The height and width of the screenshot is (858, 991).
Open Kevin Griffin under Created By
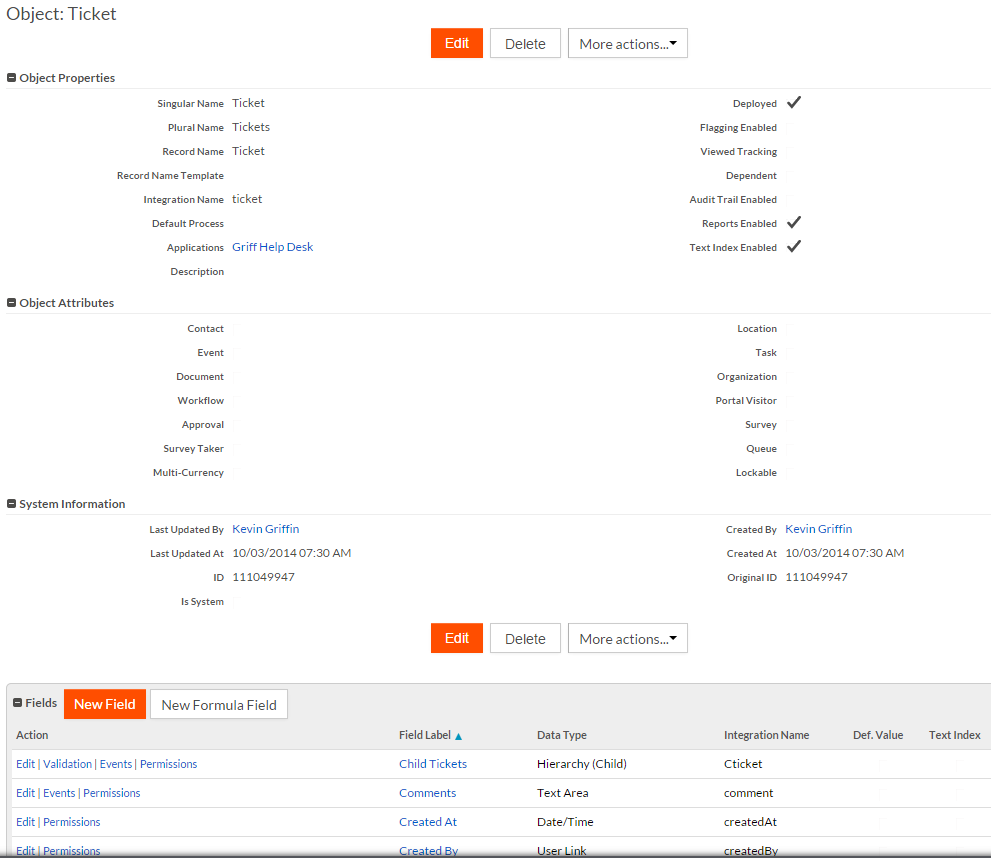click(818, 529)
